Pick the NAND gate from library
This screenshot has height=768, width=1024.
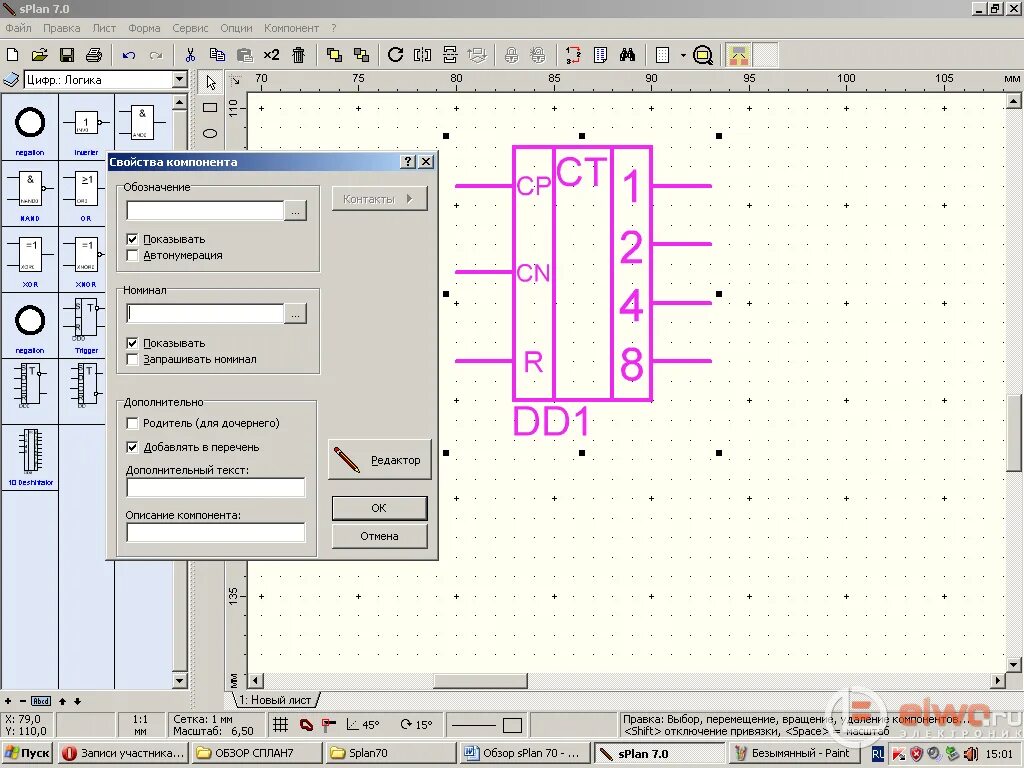tap(30, 193)
